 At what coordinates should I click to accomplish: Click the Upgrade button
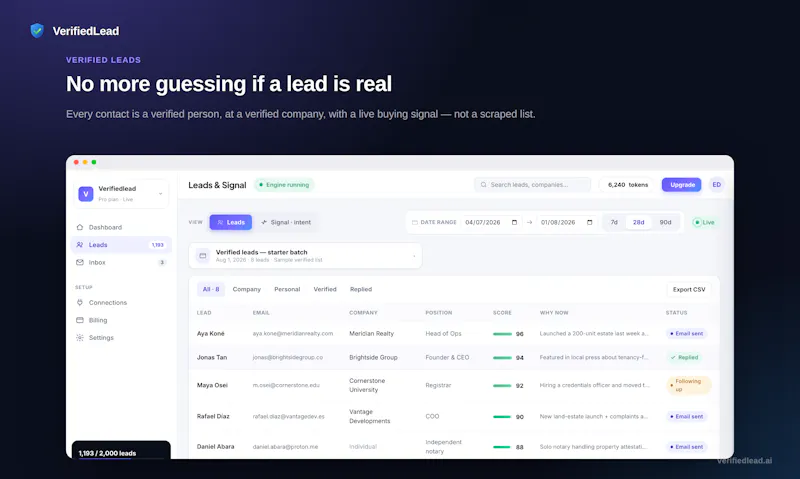point(682,185)
